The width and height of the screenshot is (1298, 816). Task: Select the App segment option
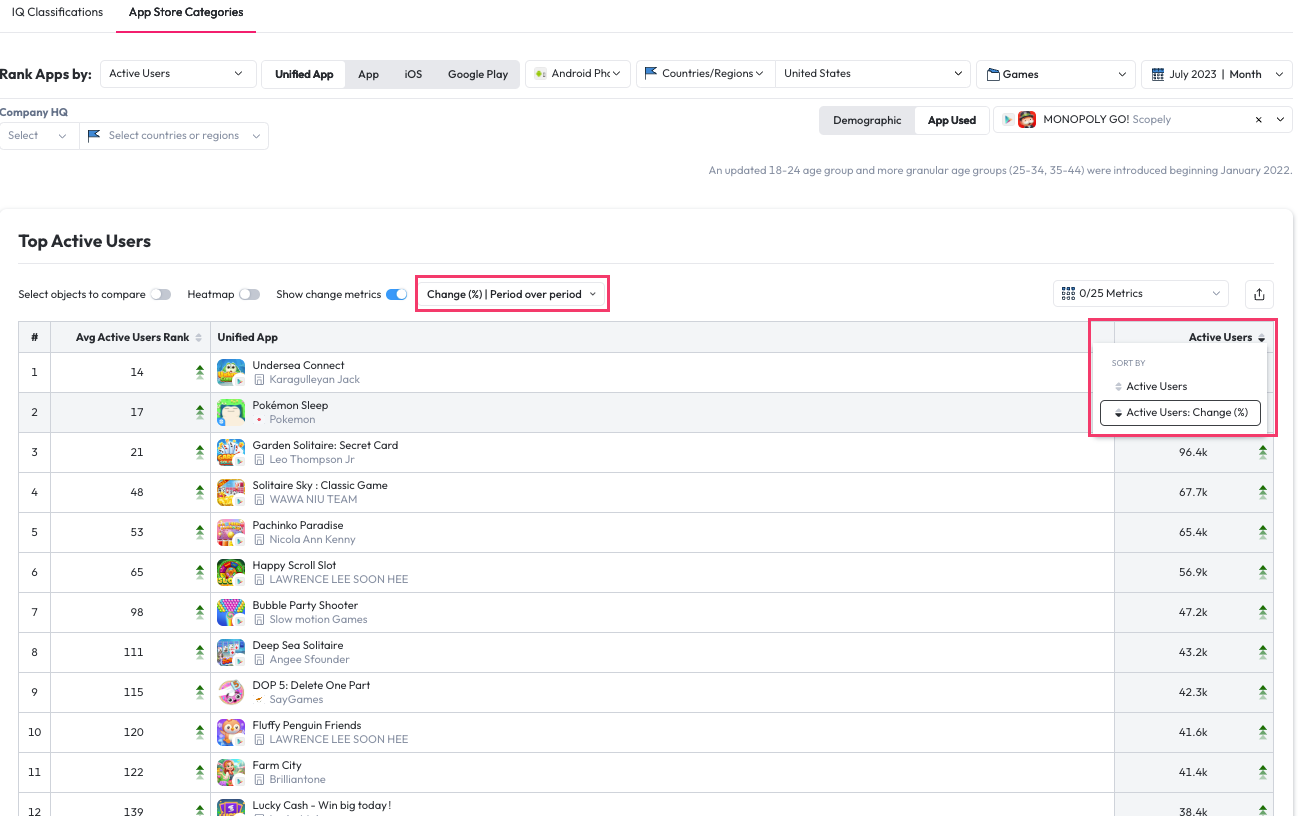pyautogui.click(x=368, y=74)
